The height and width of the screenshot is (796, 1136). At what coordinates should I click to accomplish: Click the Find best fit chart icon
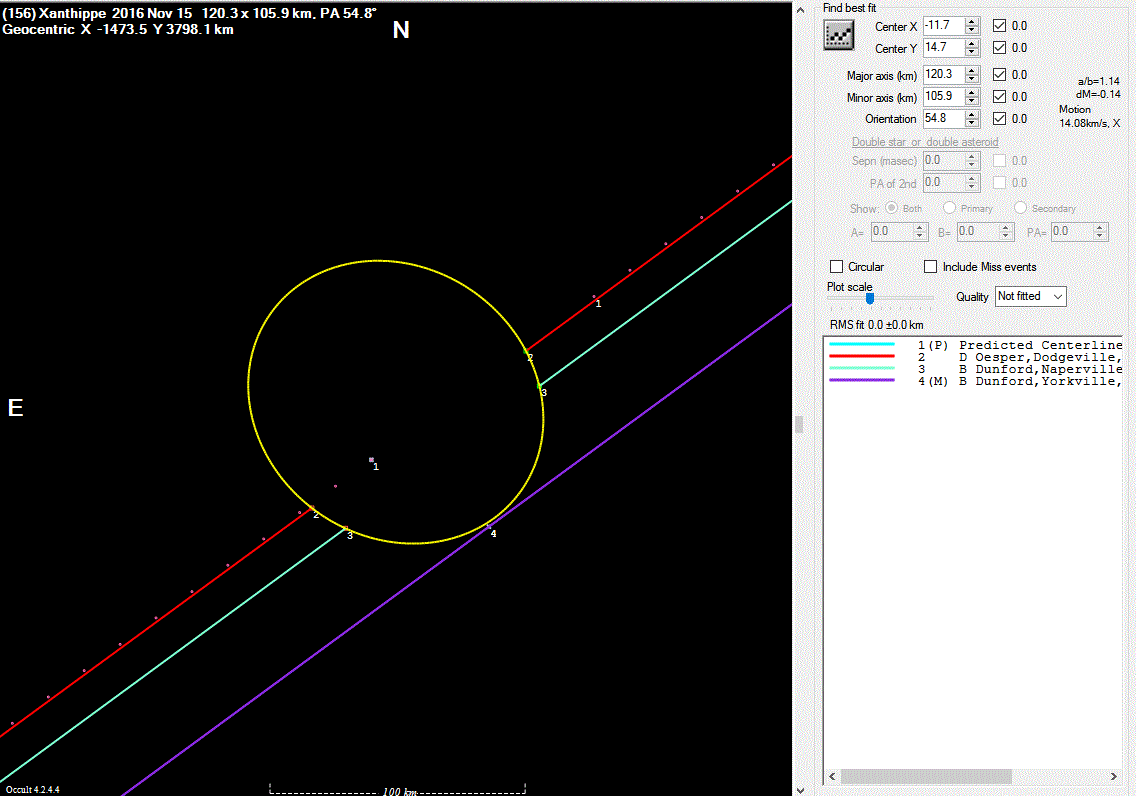pyautogui.click(x=838, y=35)
